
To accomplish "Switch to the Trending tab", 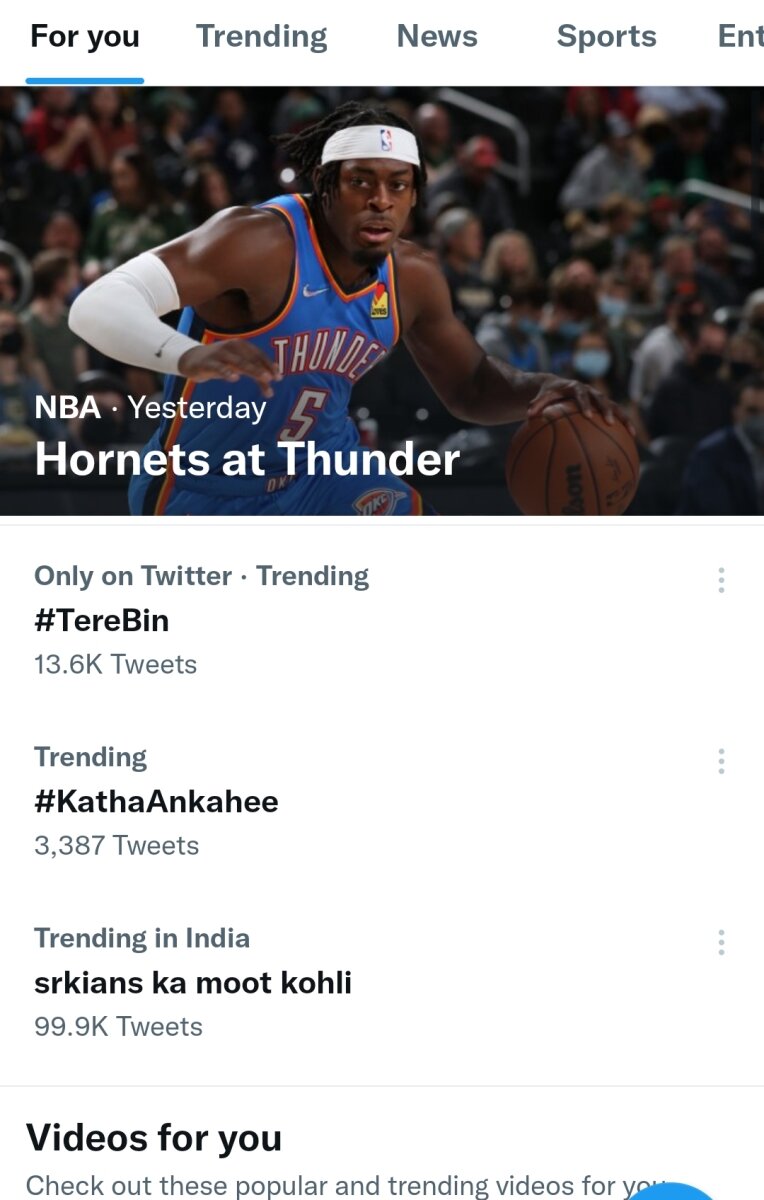I will click(261, 37).
